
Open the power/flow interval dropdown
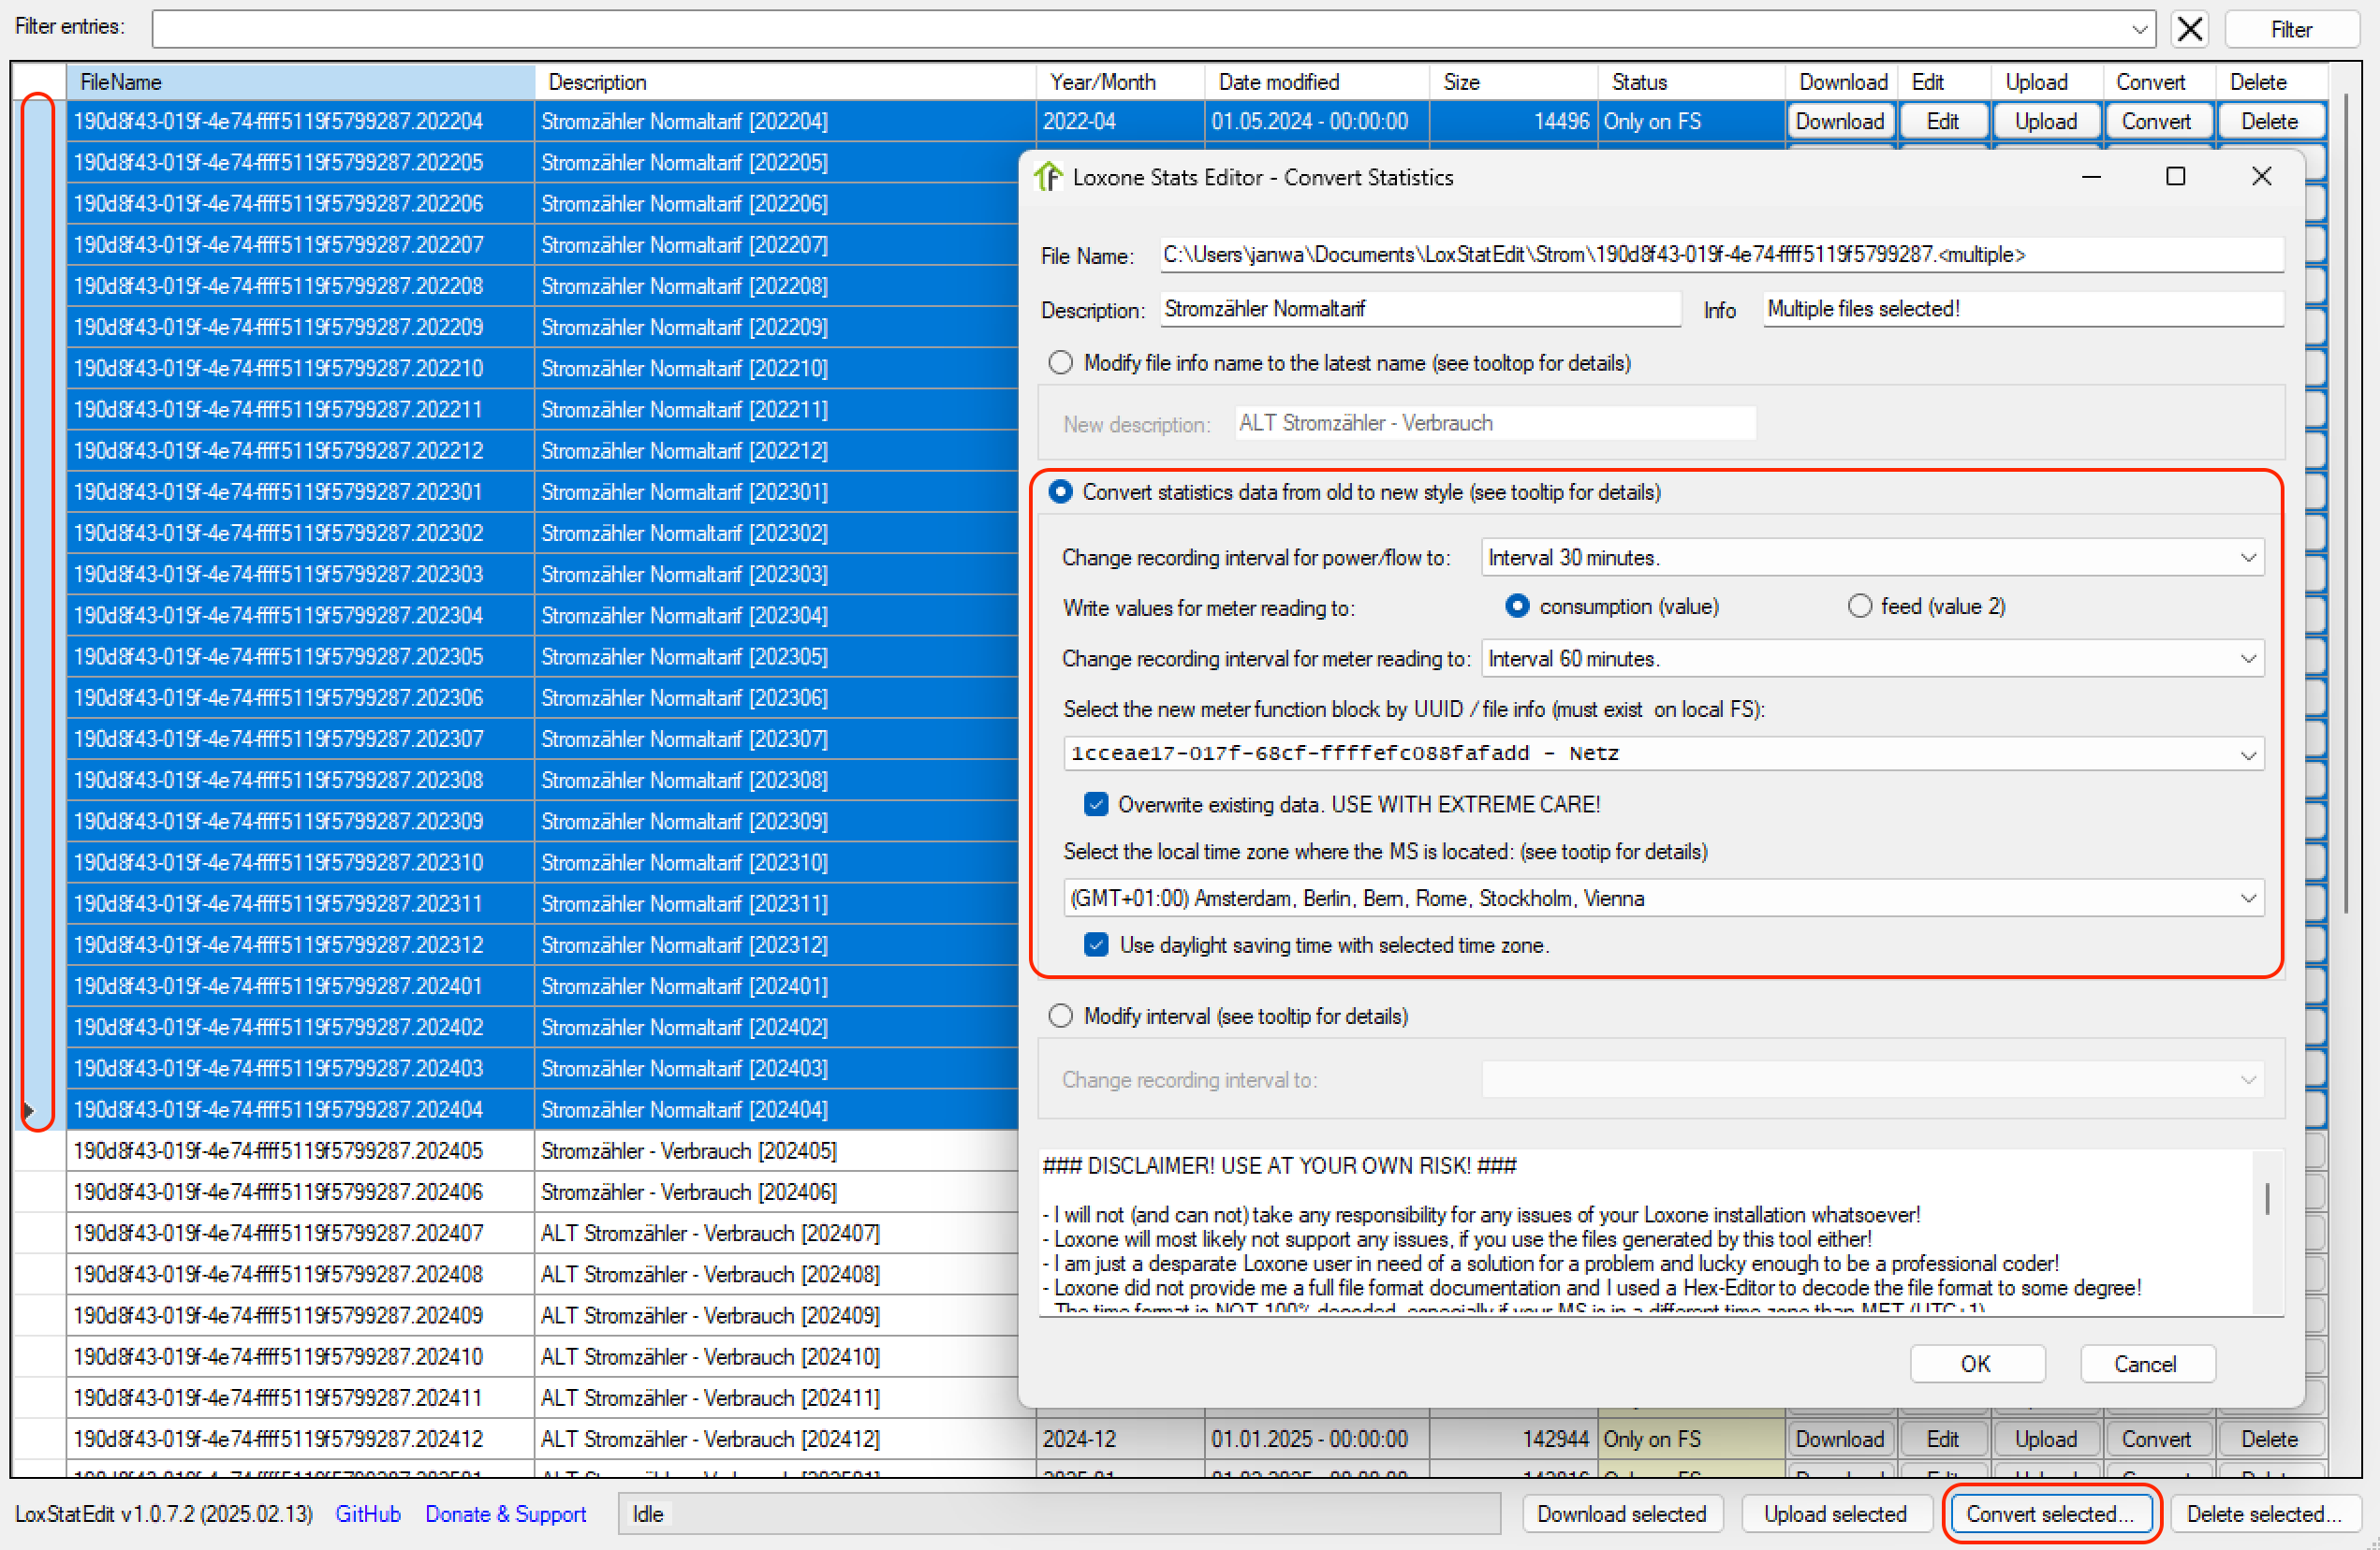[2247, 558]
